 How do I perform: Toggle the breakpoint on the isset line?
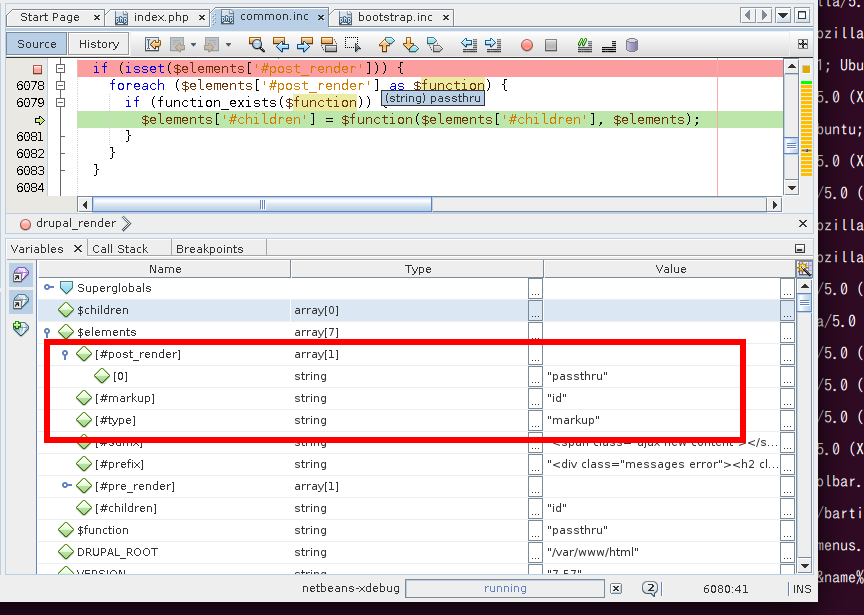[x=37, y=69]
